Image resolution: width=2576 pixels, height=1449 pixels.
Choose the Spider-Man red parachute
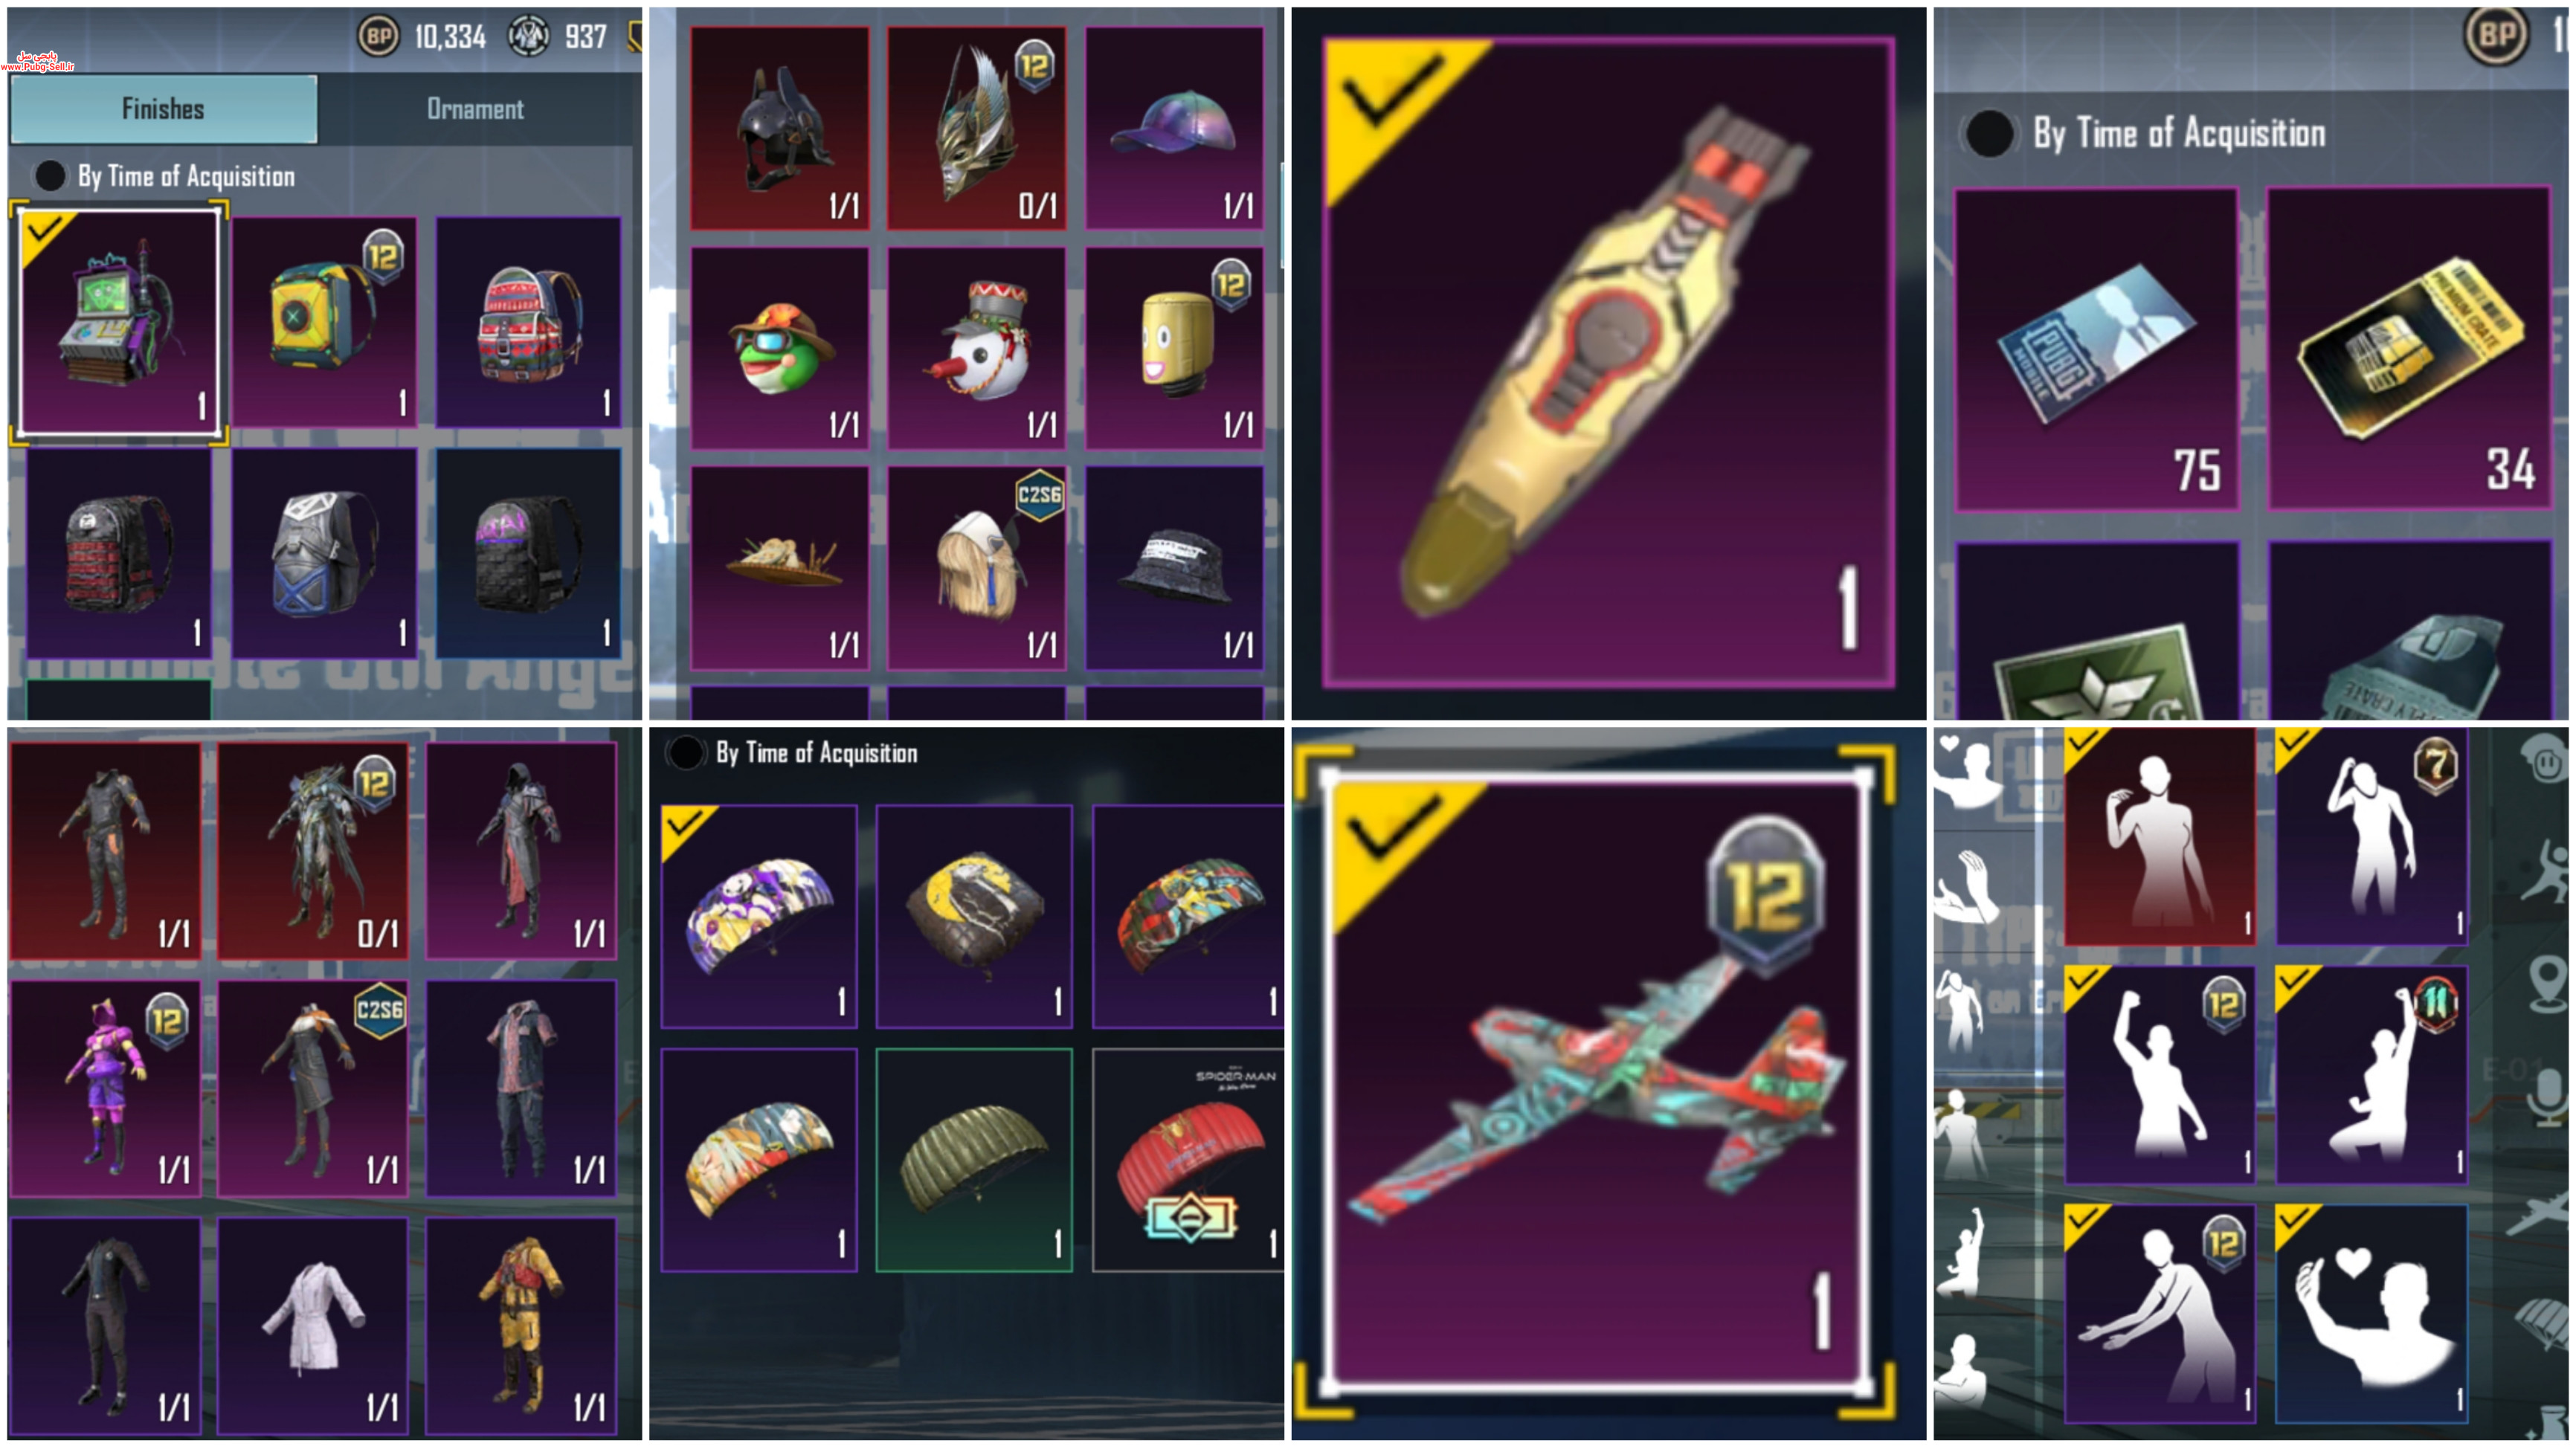tap(1188, 1160)
